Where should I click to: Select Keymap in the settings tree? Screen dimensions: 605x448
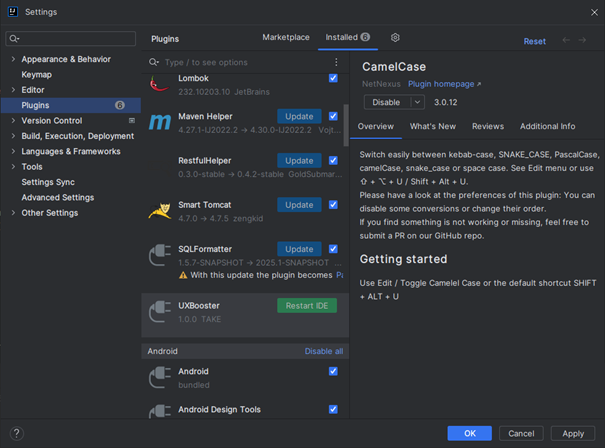click(37, 74)
